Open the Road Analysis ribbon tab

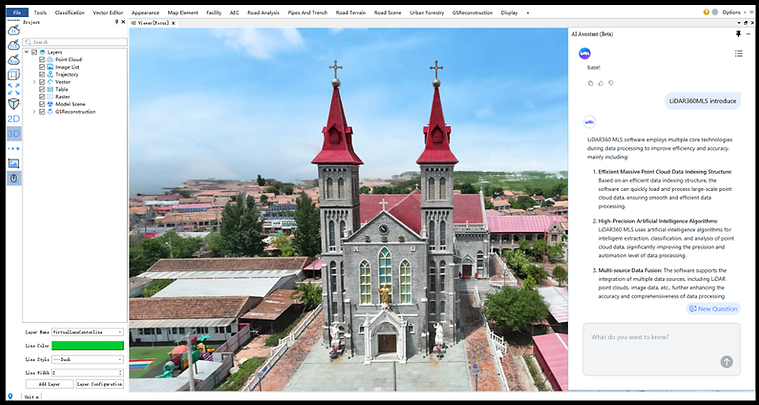(x=263, y=13)
